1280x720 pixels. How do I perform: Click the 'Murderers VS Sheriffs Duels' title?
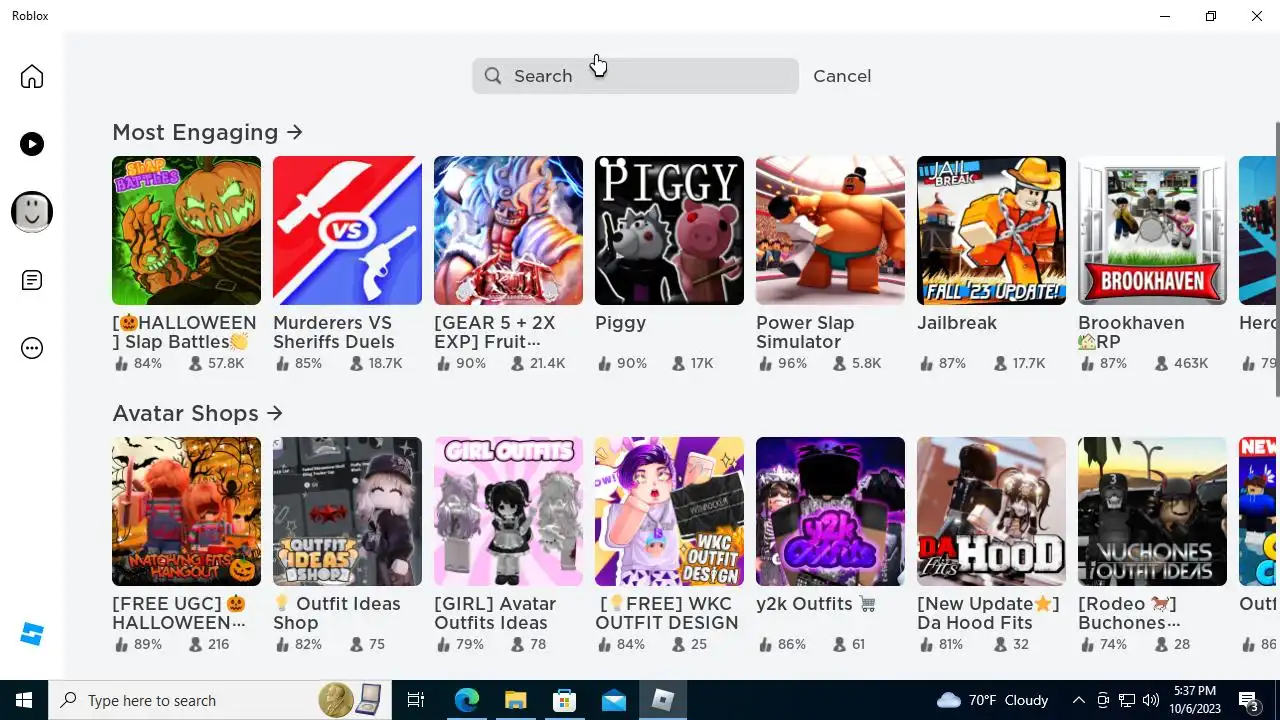point(333,332)
